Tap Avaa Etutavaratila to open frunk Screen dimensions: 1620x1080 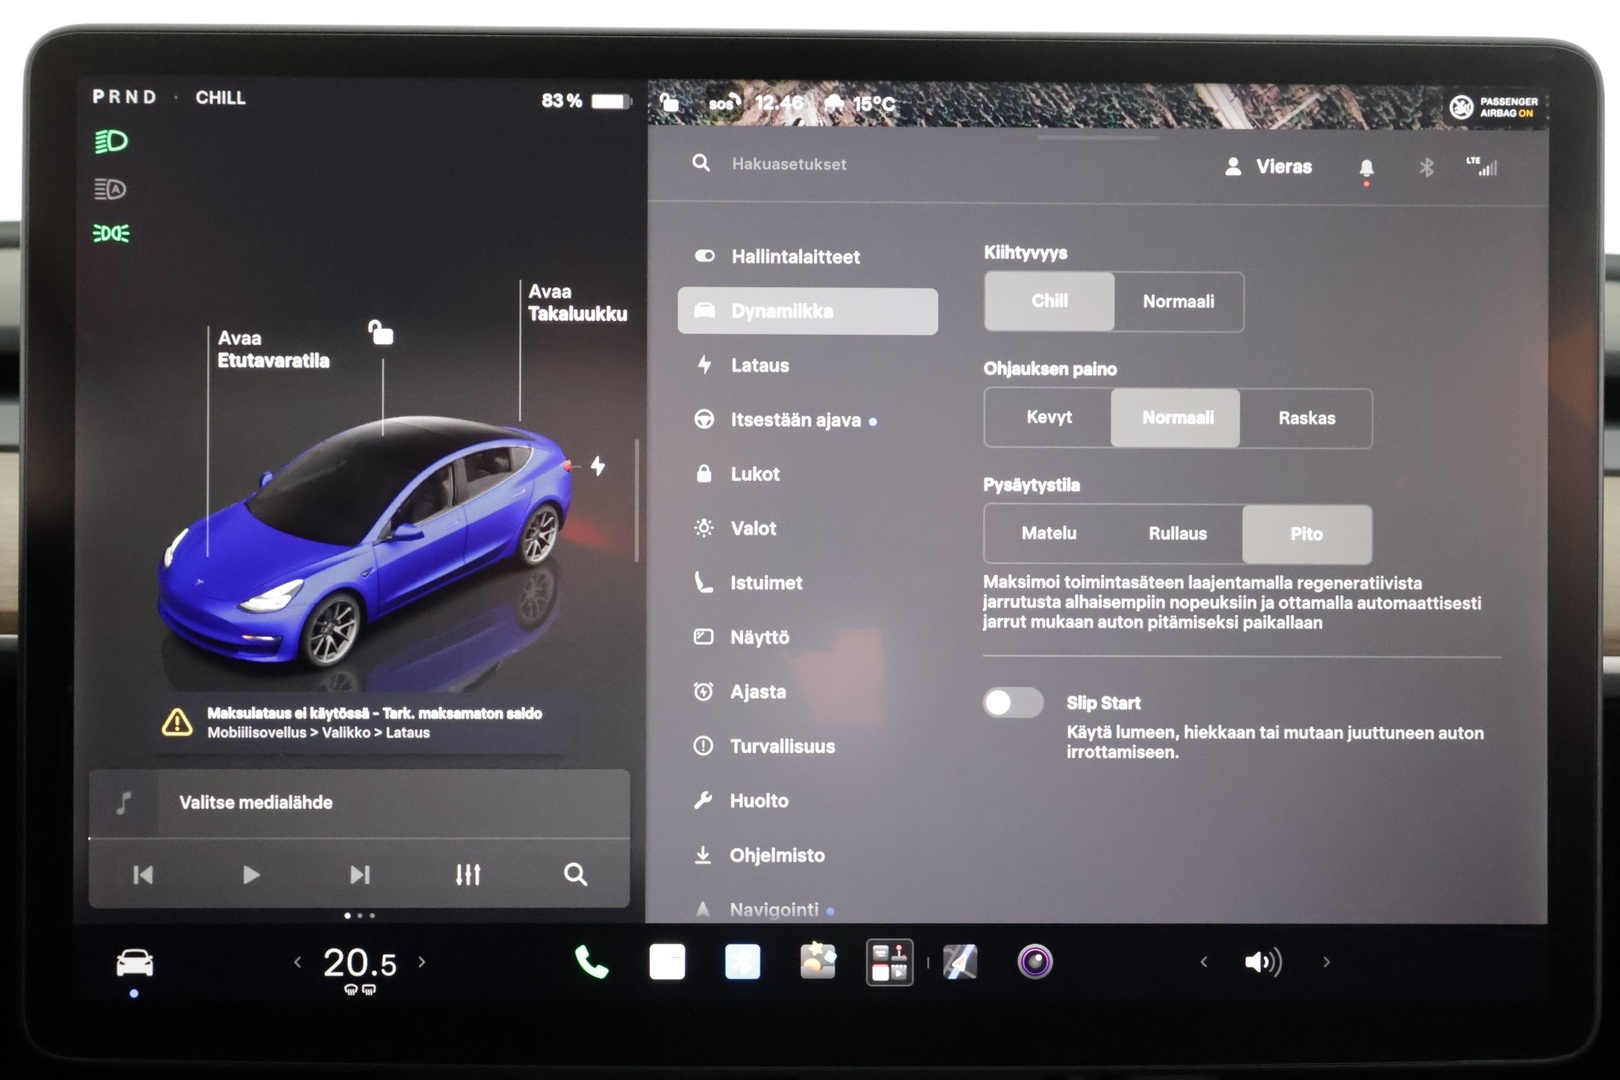click(x=273, y=349)
